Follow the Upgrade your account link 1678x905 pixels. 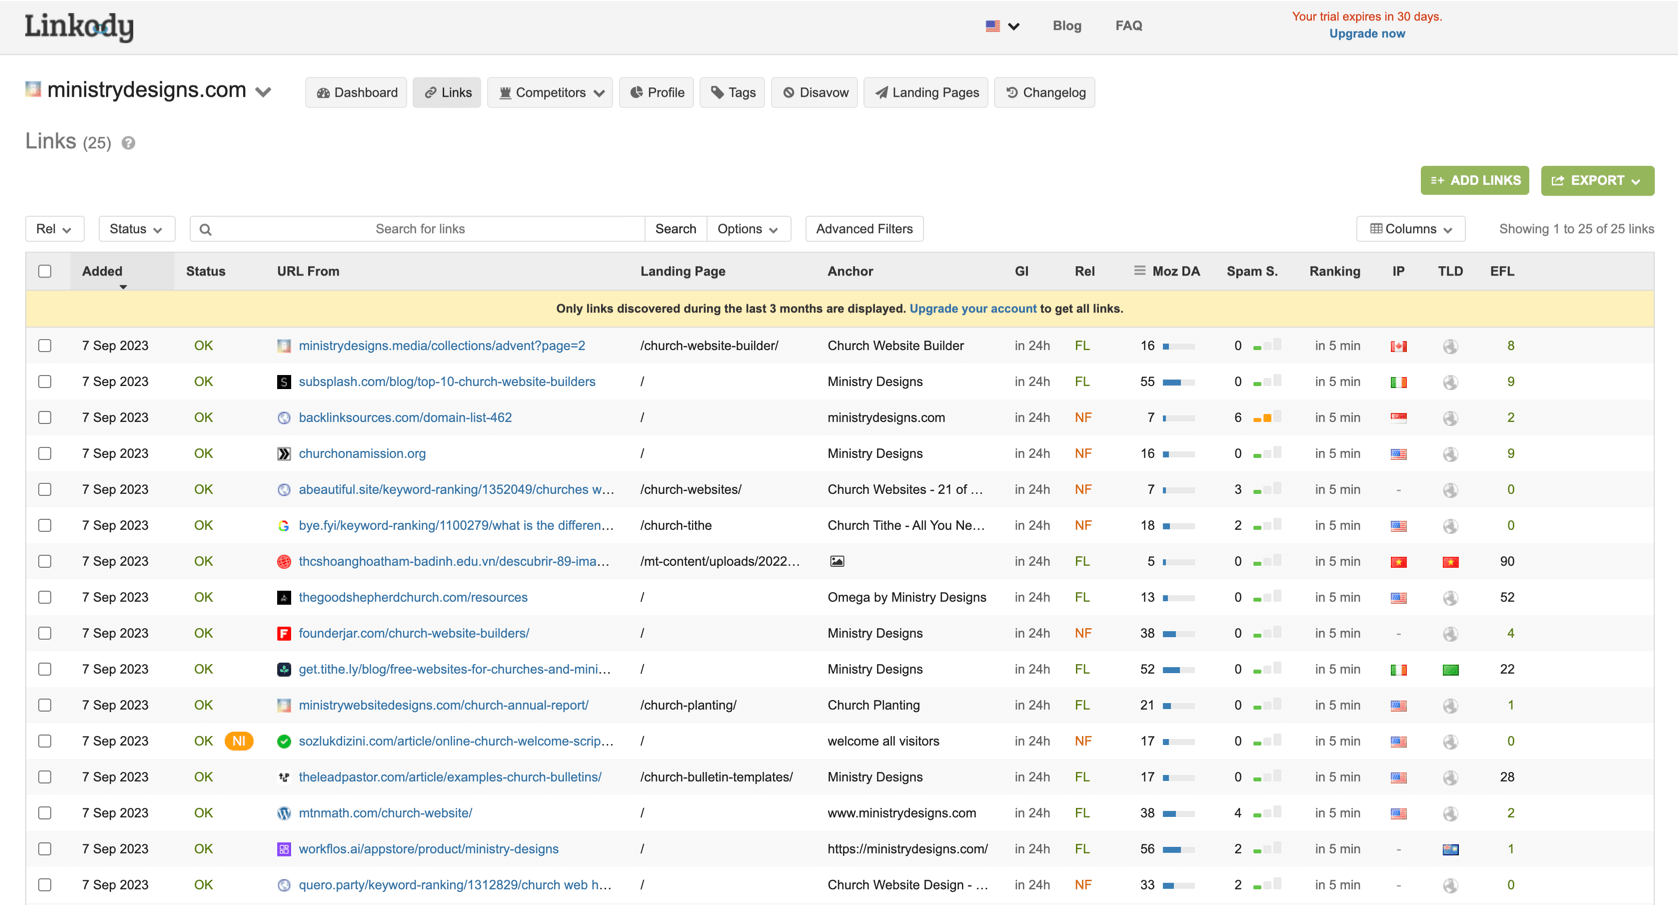coord(972,309)
